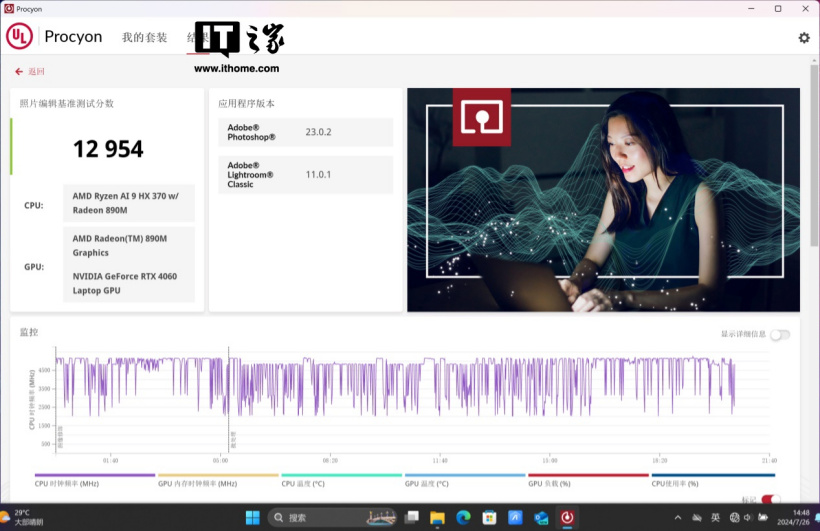Open Procyon settings gear icon
The height and width of the screenshot is (531, 820).
[x=804, y=38]
